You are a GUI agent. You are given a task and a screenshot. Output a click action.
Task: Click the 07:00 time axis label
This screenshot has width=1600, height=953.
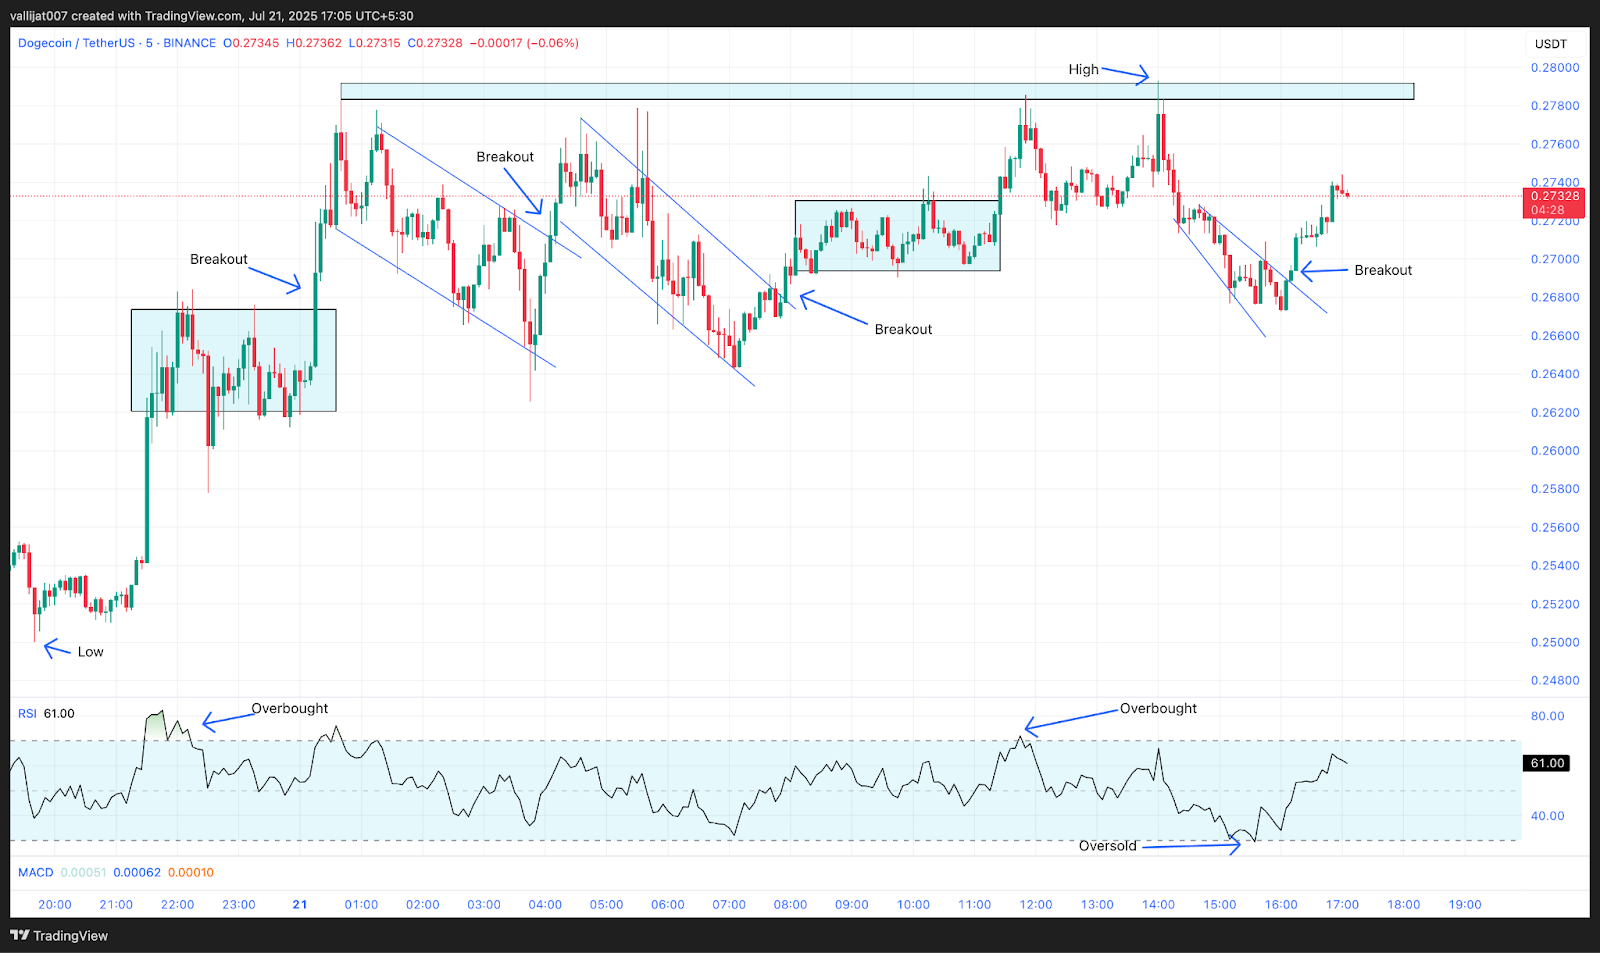pos(729,904)
